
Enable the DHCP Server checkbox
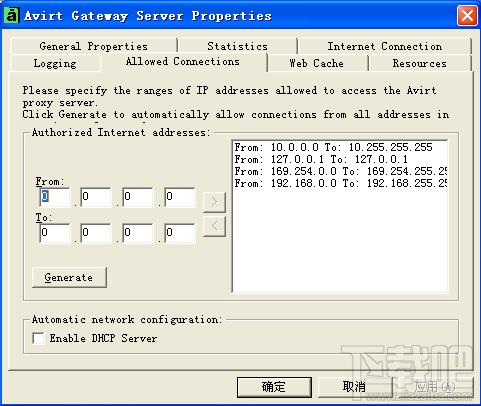[38, 338]
